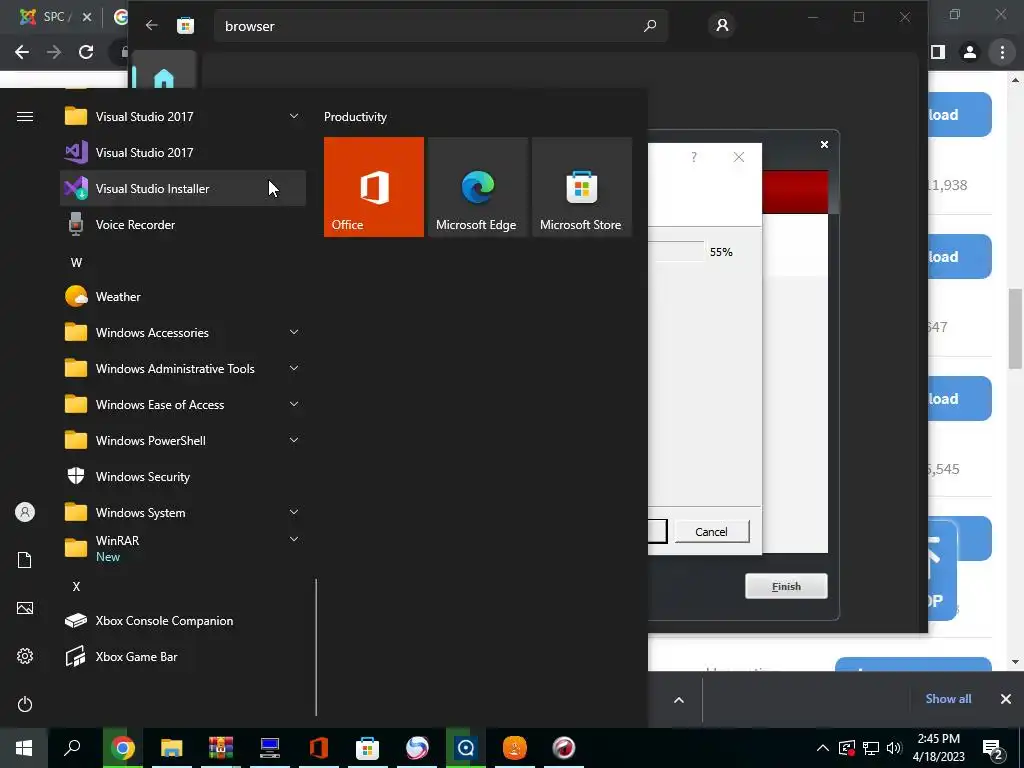Image resolution: width=1024 pixels, height=768 pixels.
Task: Open Settings gear in Start menu
Action: (x=25, y=656)
